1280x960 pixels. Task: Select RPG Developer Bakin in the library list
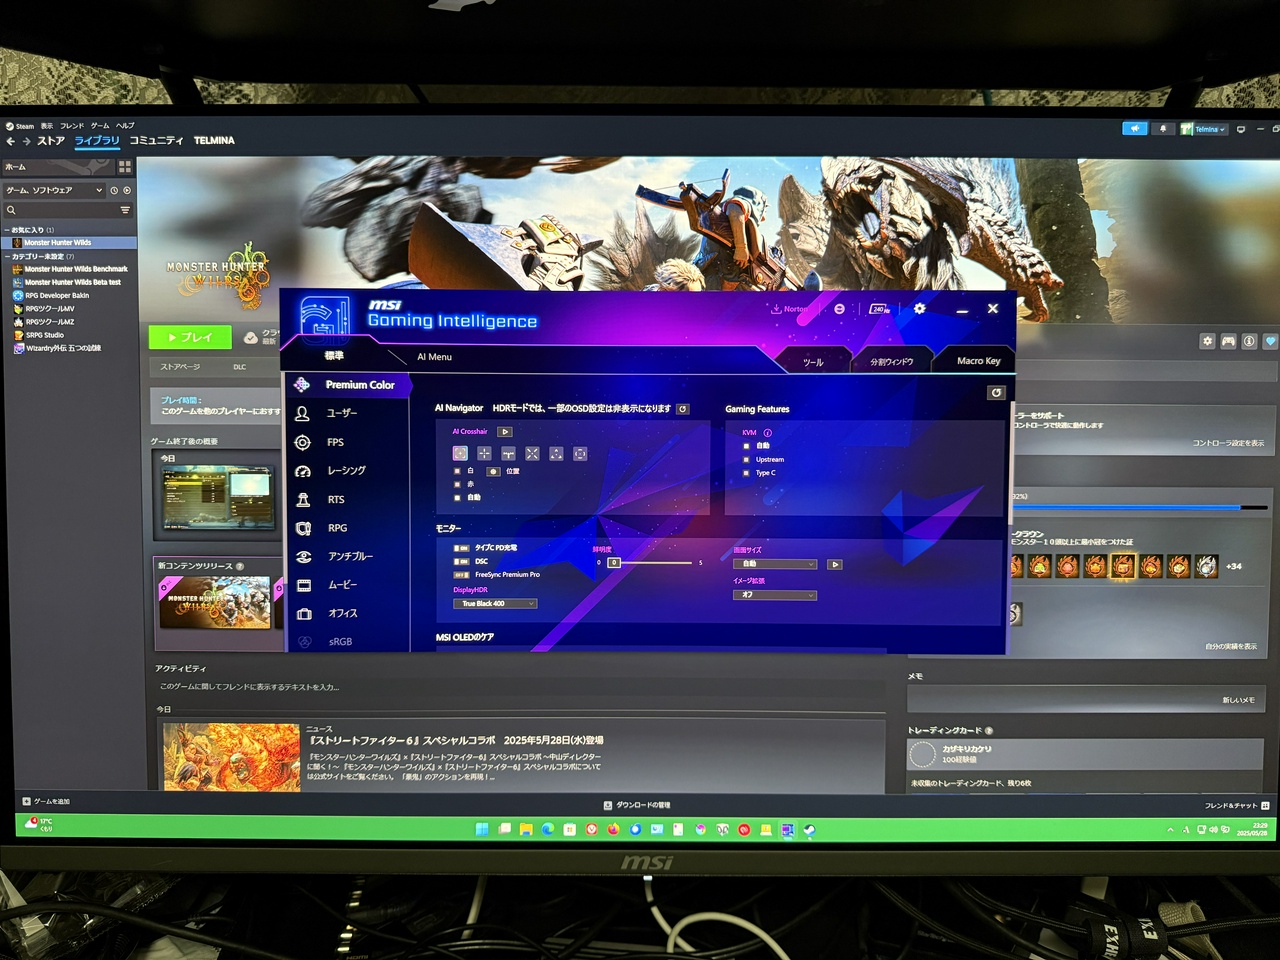pos(55,295)
